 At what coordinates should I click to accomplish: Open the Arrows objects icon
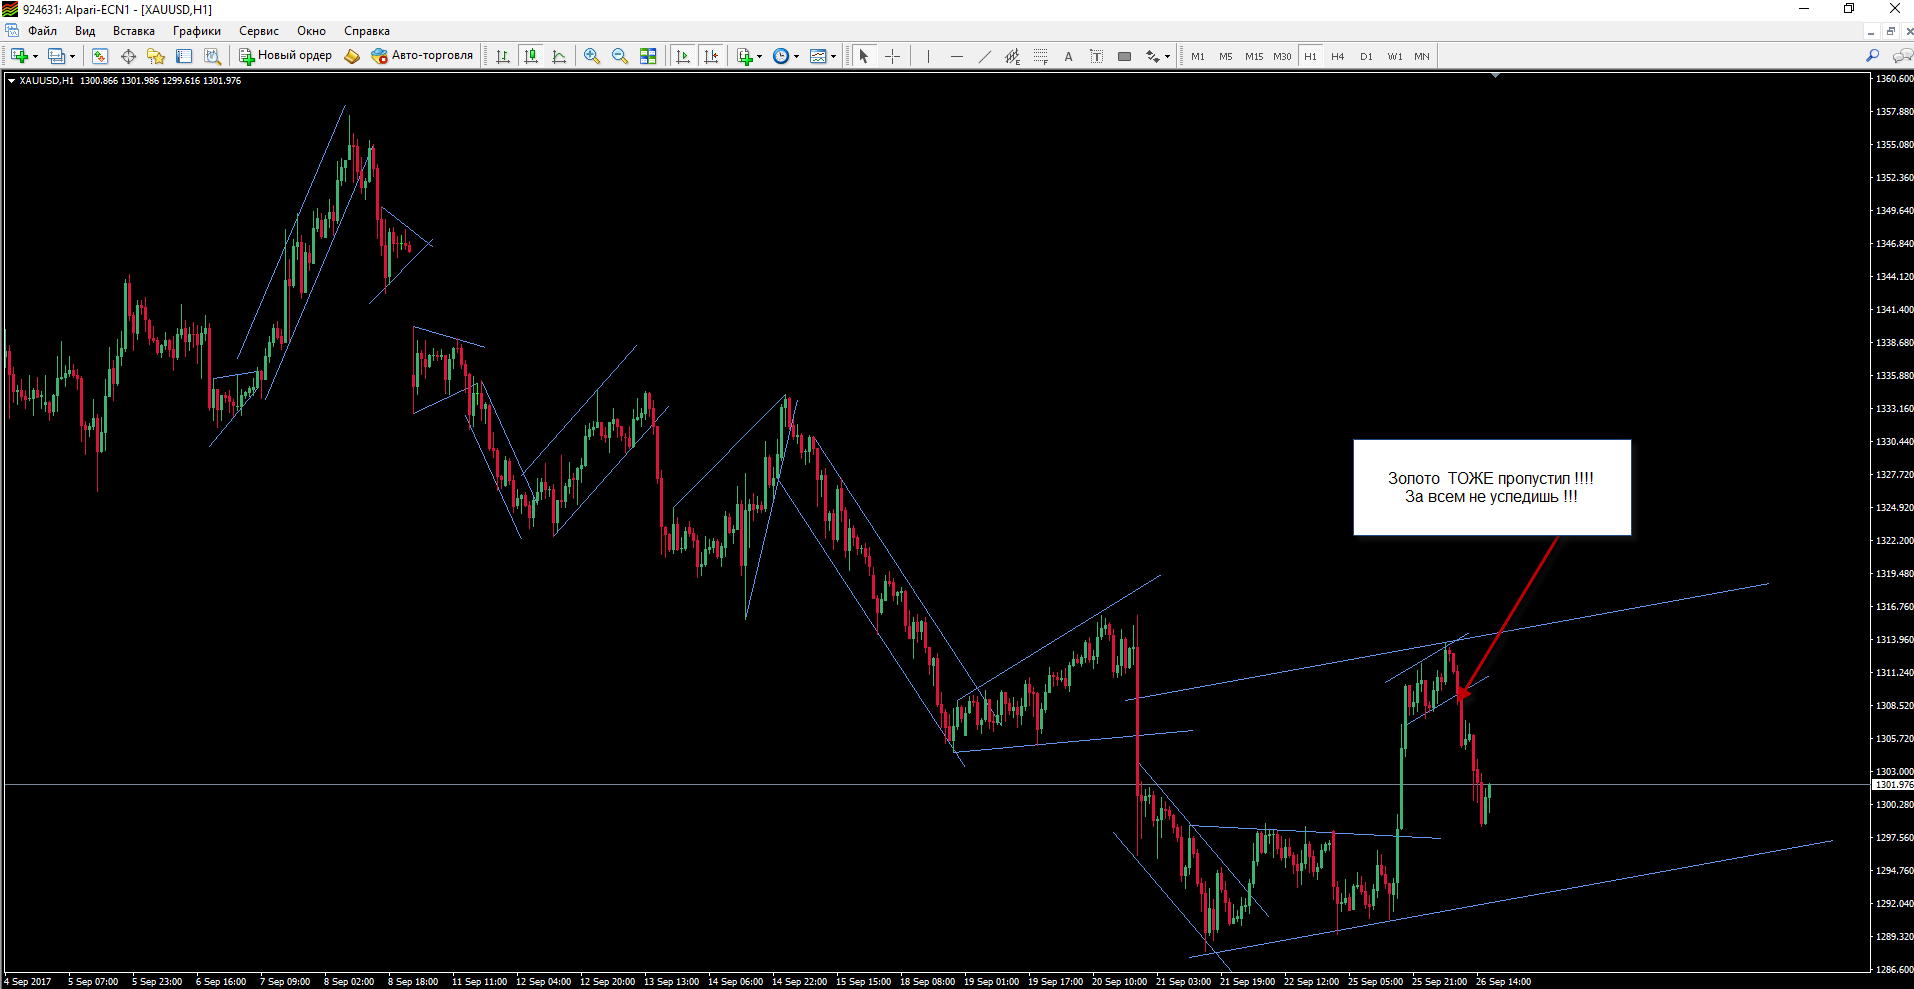tap(1152, 56)
